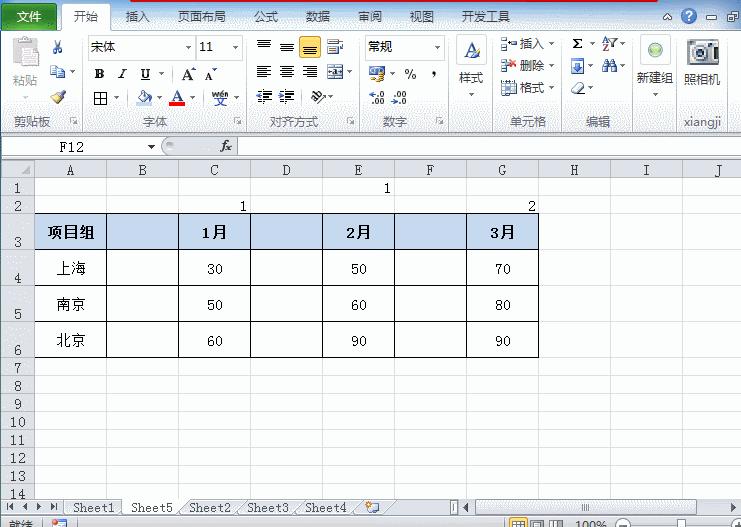The height and width of the screenshot is (527, 741).
Task: Apply the red font color A
Action: [x=177, y=98]
